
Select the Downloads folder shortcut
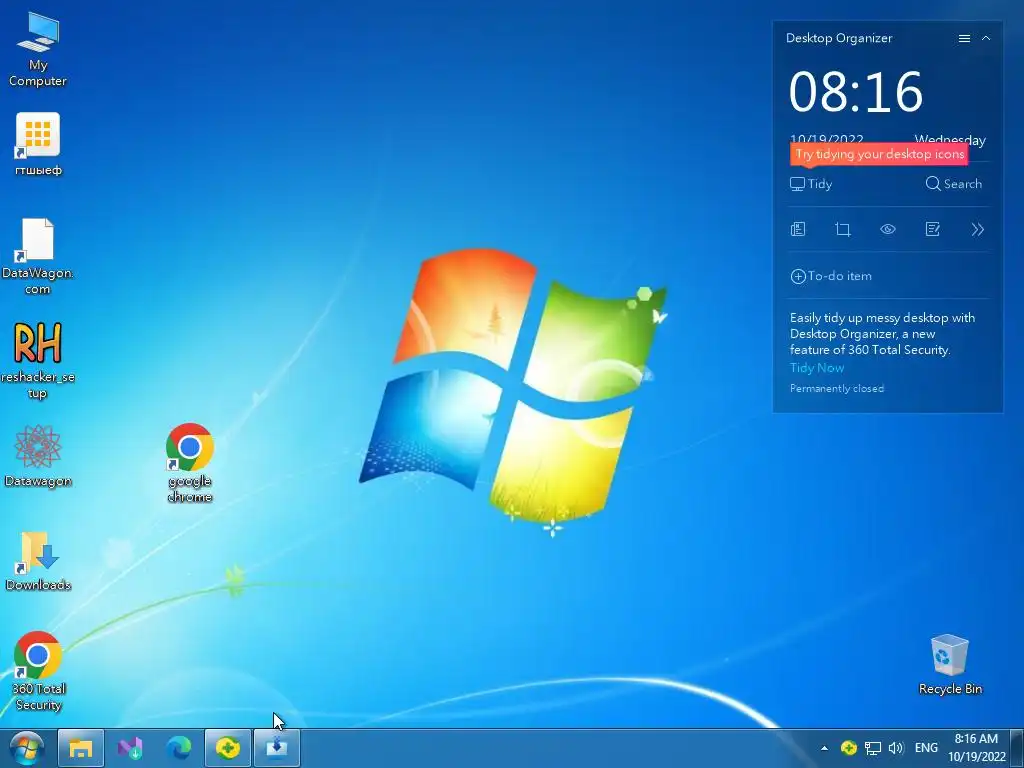[38, 561]
